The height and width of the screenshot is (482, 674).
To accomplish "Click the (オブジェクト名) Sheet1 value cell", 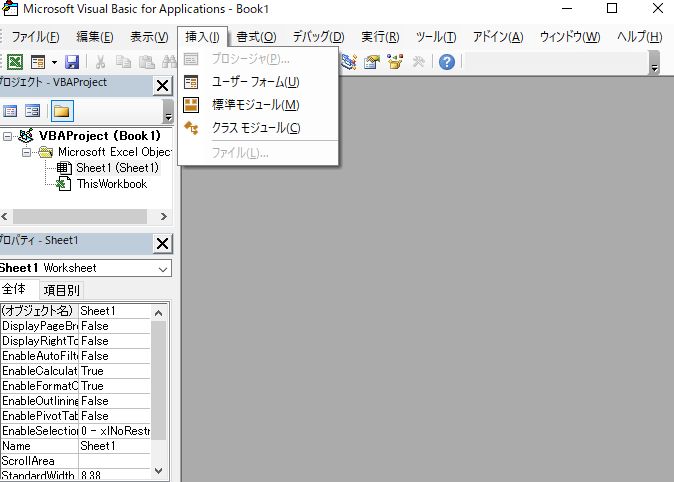I will pyautogui.click(x=114, y=311).
